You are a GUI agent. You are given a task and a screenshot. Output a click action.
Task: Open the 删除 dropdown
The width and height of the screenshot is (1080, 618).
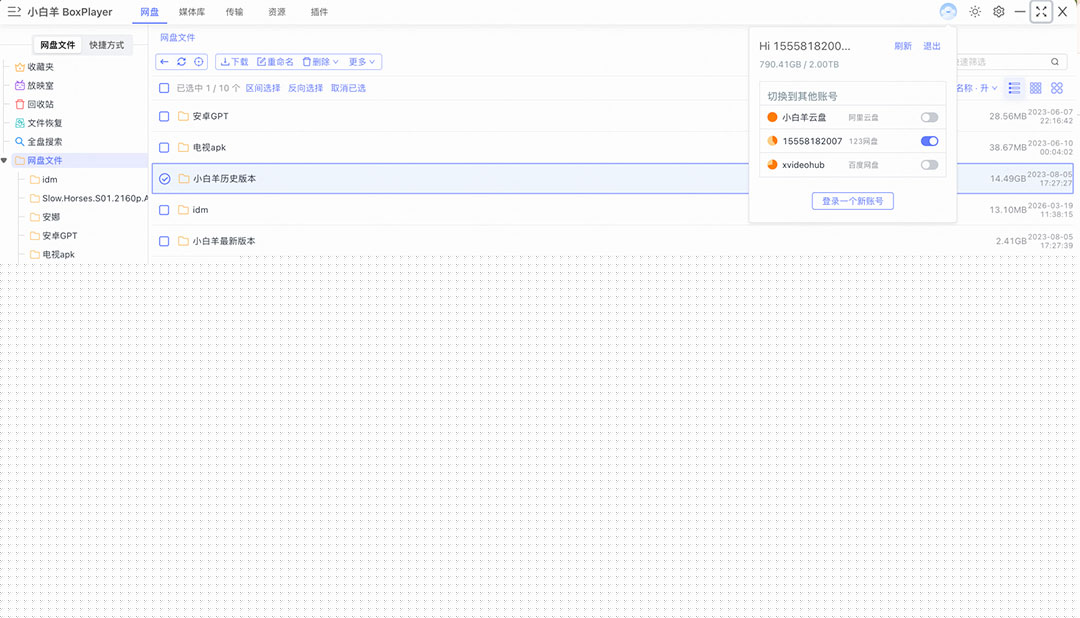pyautogui.click(x=321, y=62)
